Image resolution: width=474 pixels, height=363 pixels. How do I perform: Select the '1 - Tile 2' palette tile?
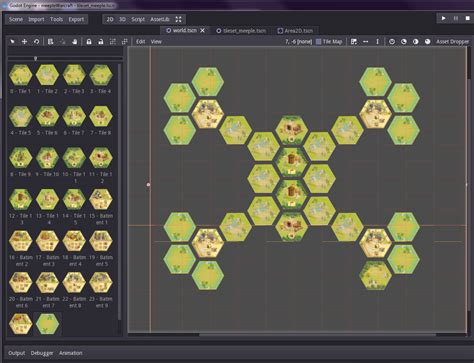(47, 79)
